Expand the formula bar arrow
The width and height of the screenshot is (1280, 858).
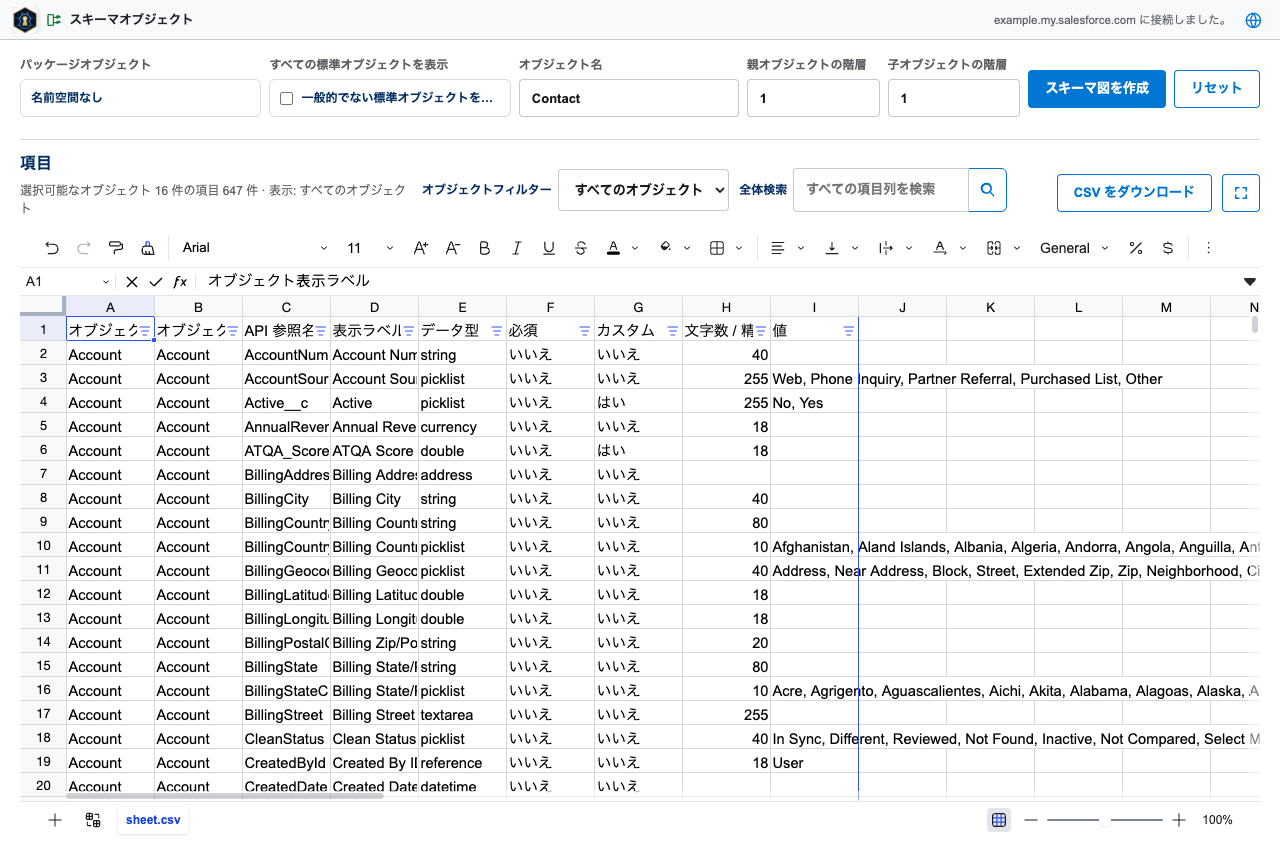point(1249,282)
